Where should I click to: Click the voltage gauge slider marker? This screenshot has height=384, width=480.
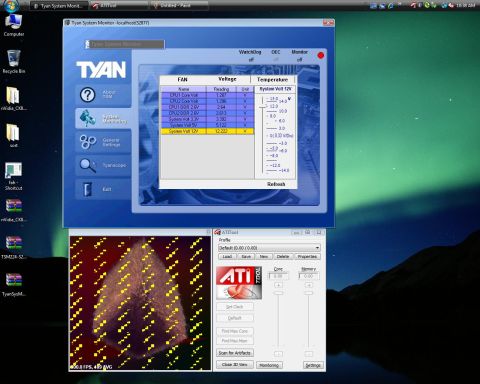click(x=263, y=106)
